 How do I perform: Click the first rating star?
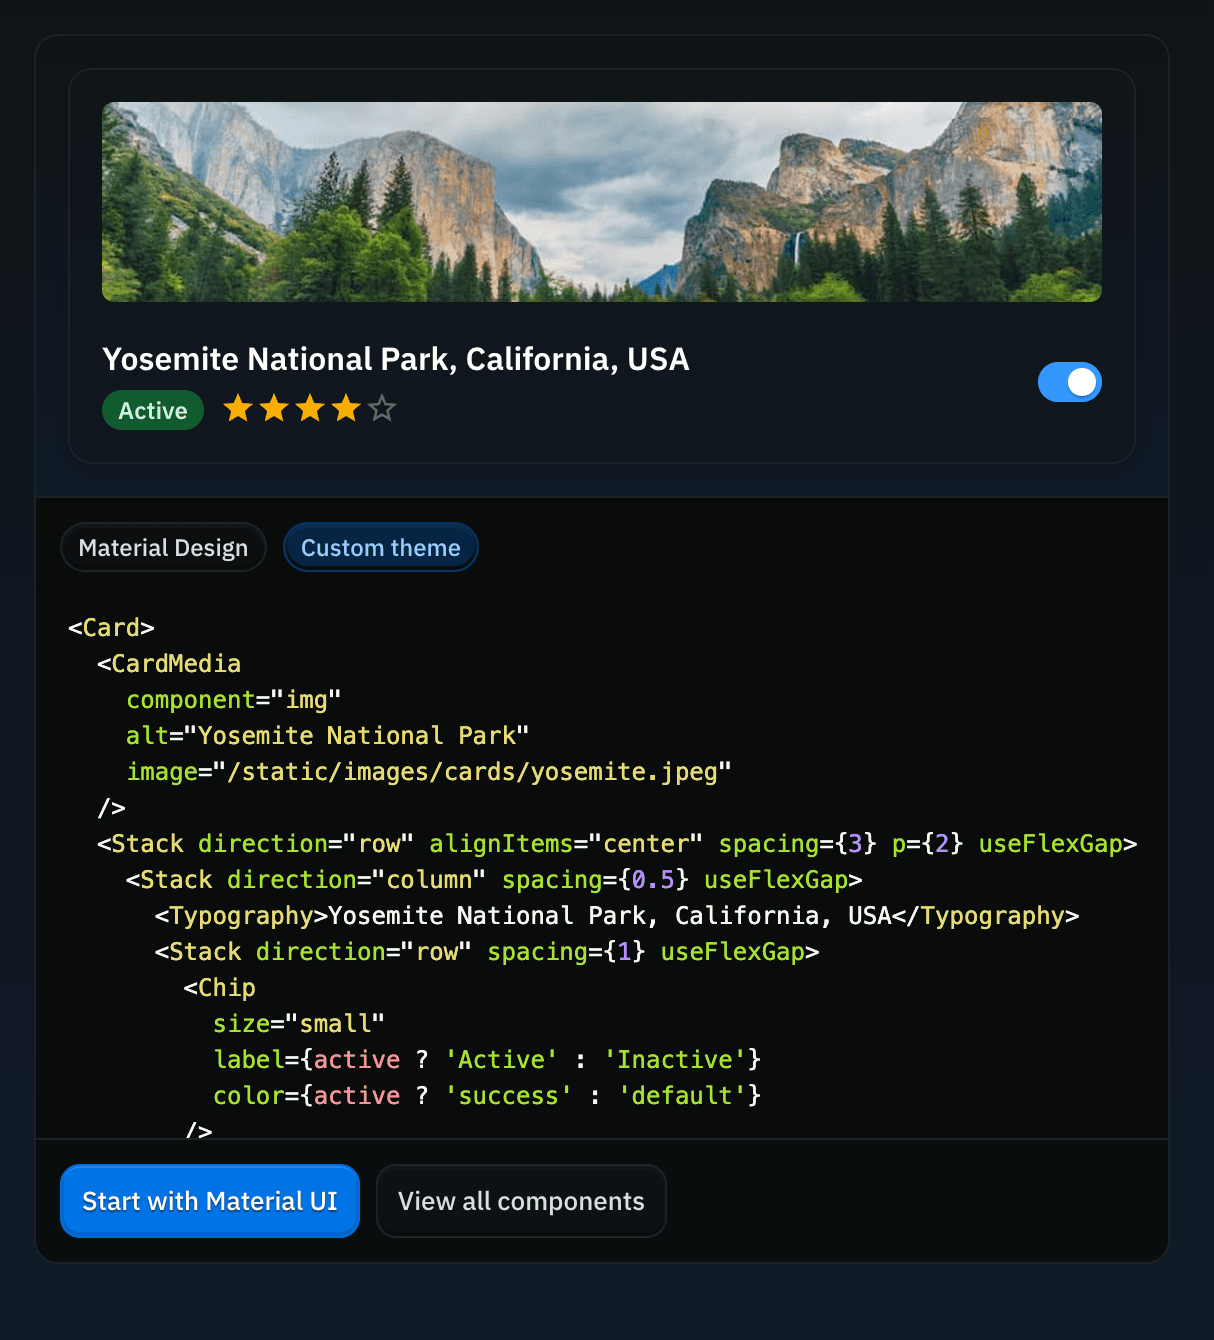click(238, 408)
